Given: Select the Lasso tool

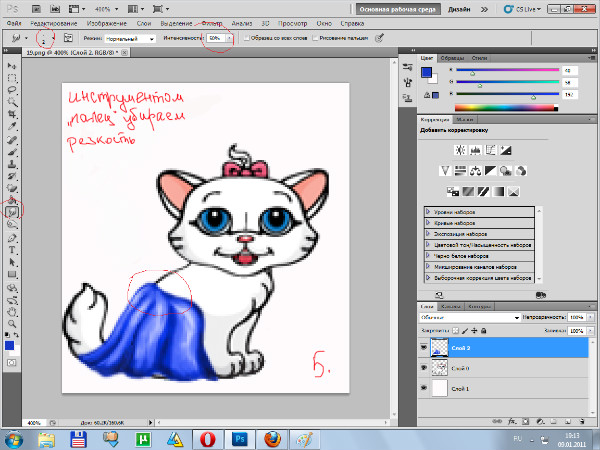Looking at the screenshot, I should tap(12, 90).
